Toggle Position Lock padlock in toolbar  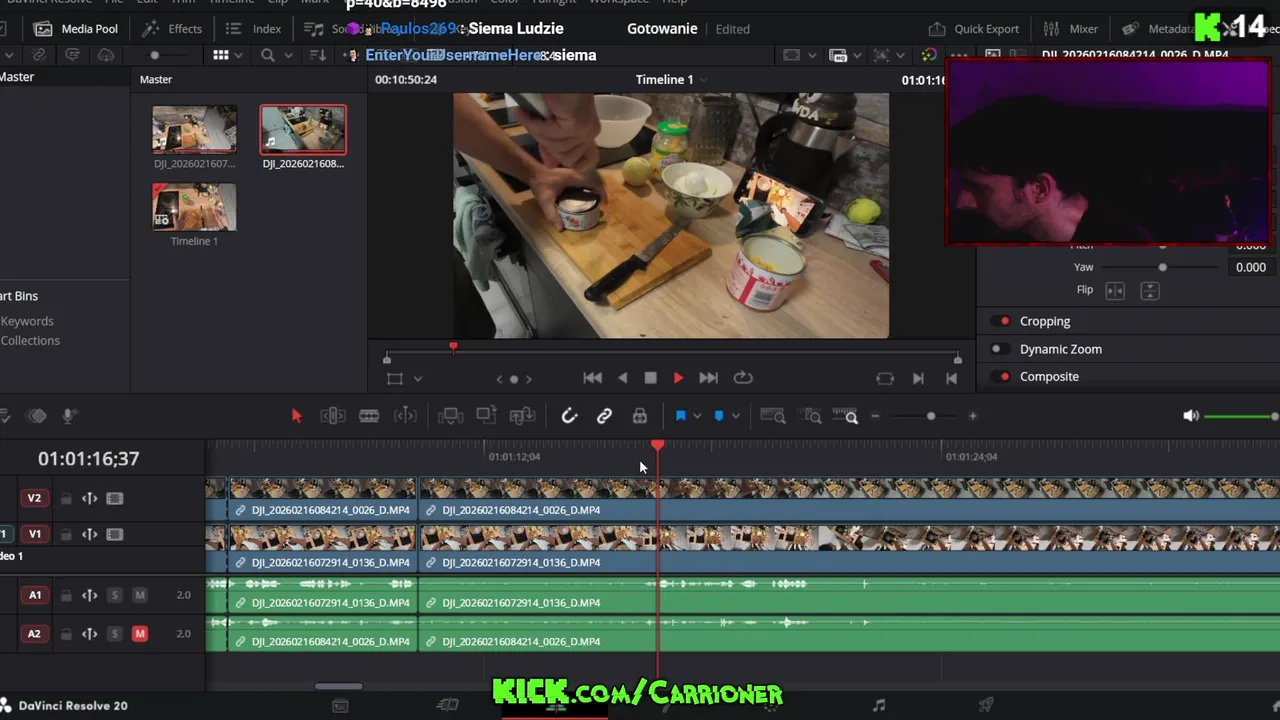640,416
